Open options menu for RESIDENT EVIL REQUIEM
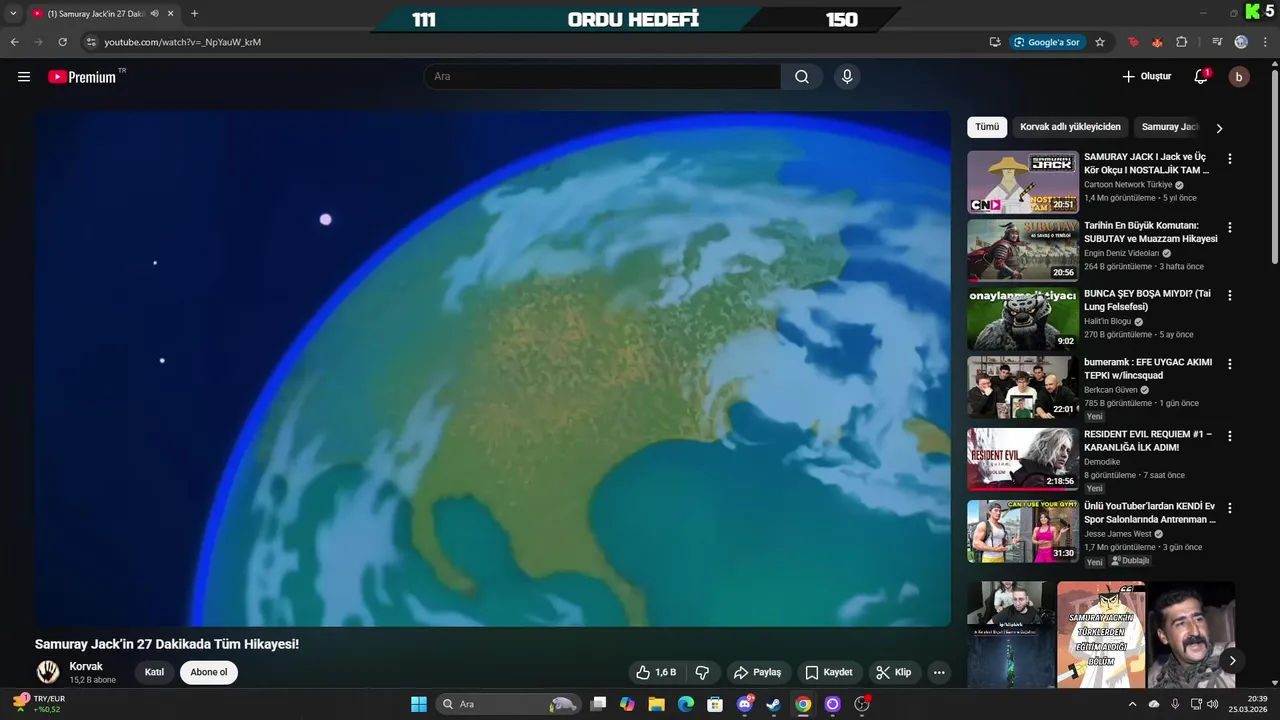Screen dimensions: 1280x720 click(x=1230, y=436)
